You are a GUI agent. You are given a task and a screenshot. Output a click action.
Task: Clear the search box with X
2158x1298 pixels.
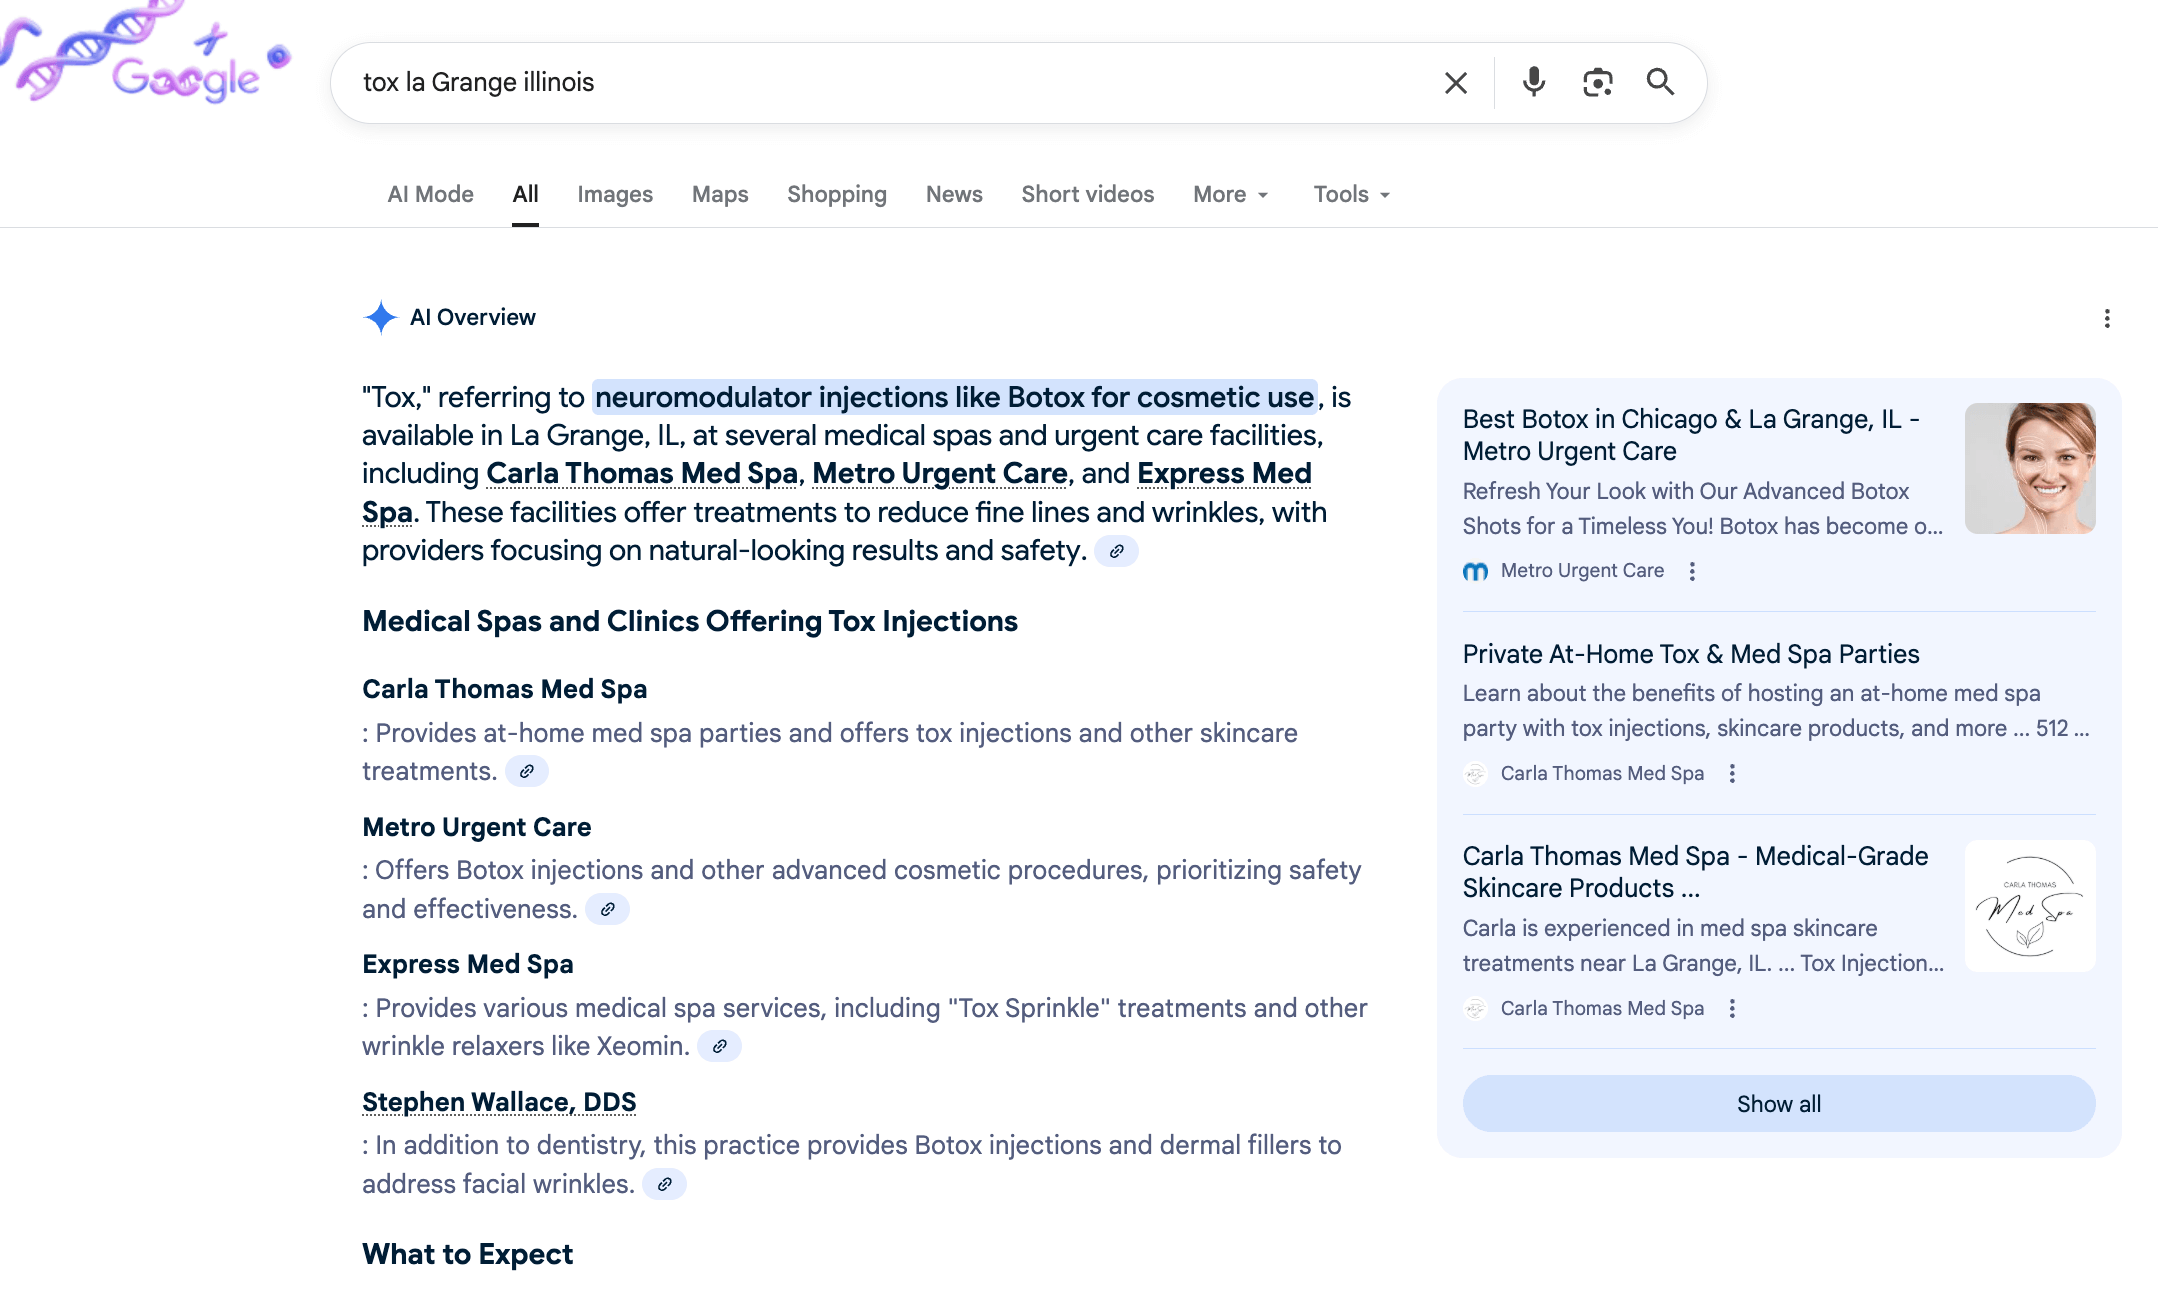pyautogui.click(x=1456, y=83)
